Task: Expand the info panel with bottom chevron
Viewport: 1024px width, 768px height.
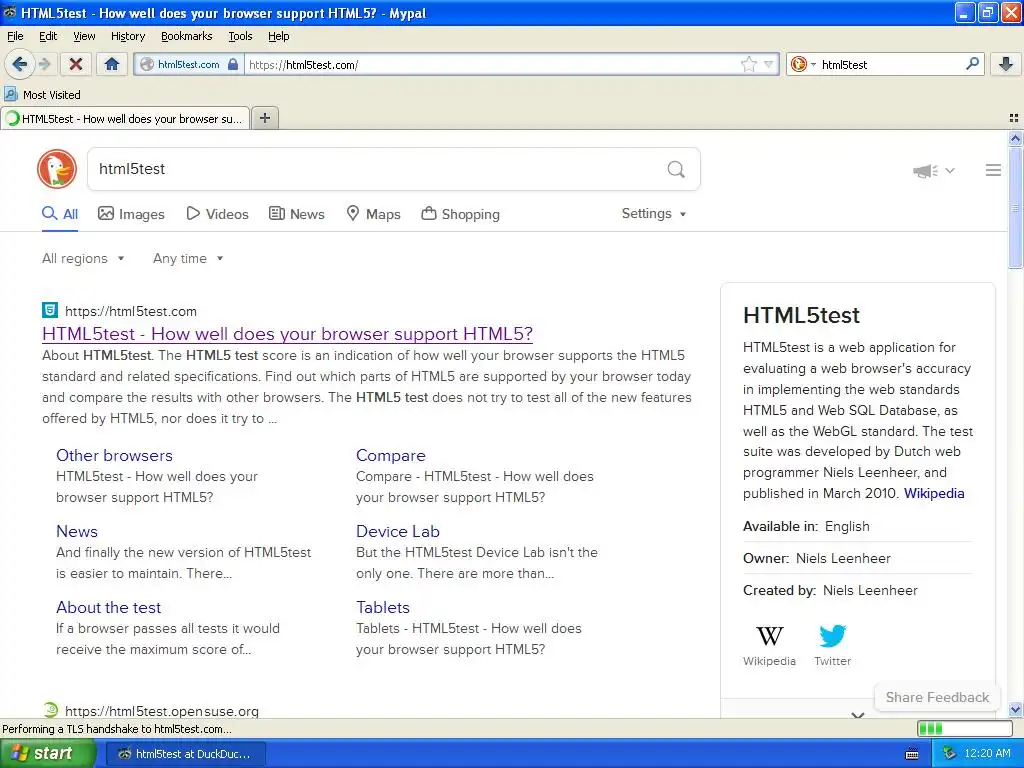Action: pos(857,714)
